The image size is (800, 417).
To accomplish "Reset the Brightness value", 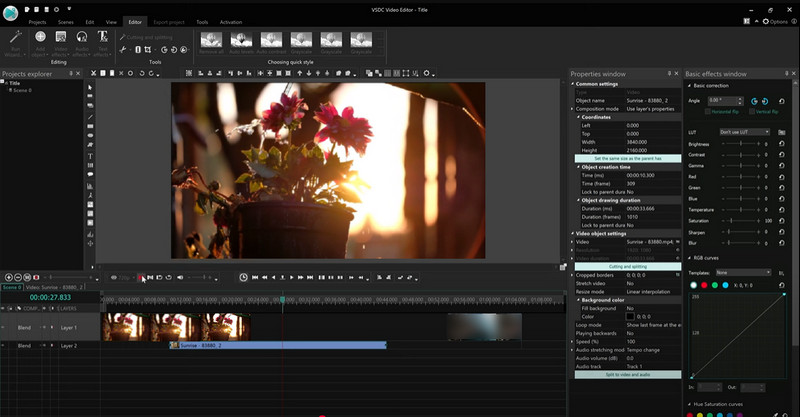I will click(782, 144).
